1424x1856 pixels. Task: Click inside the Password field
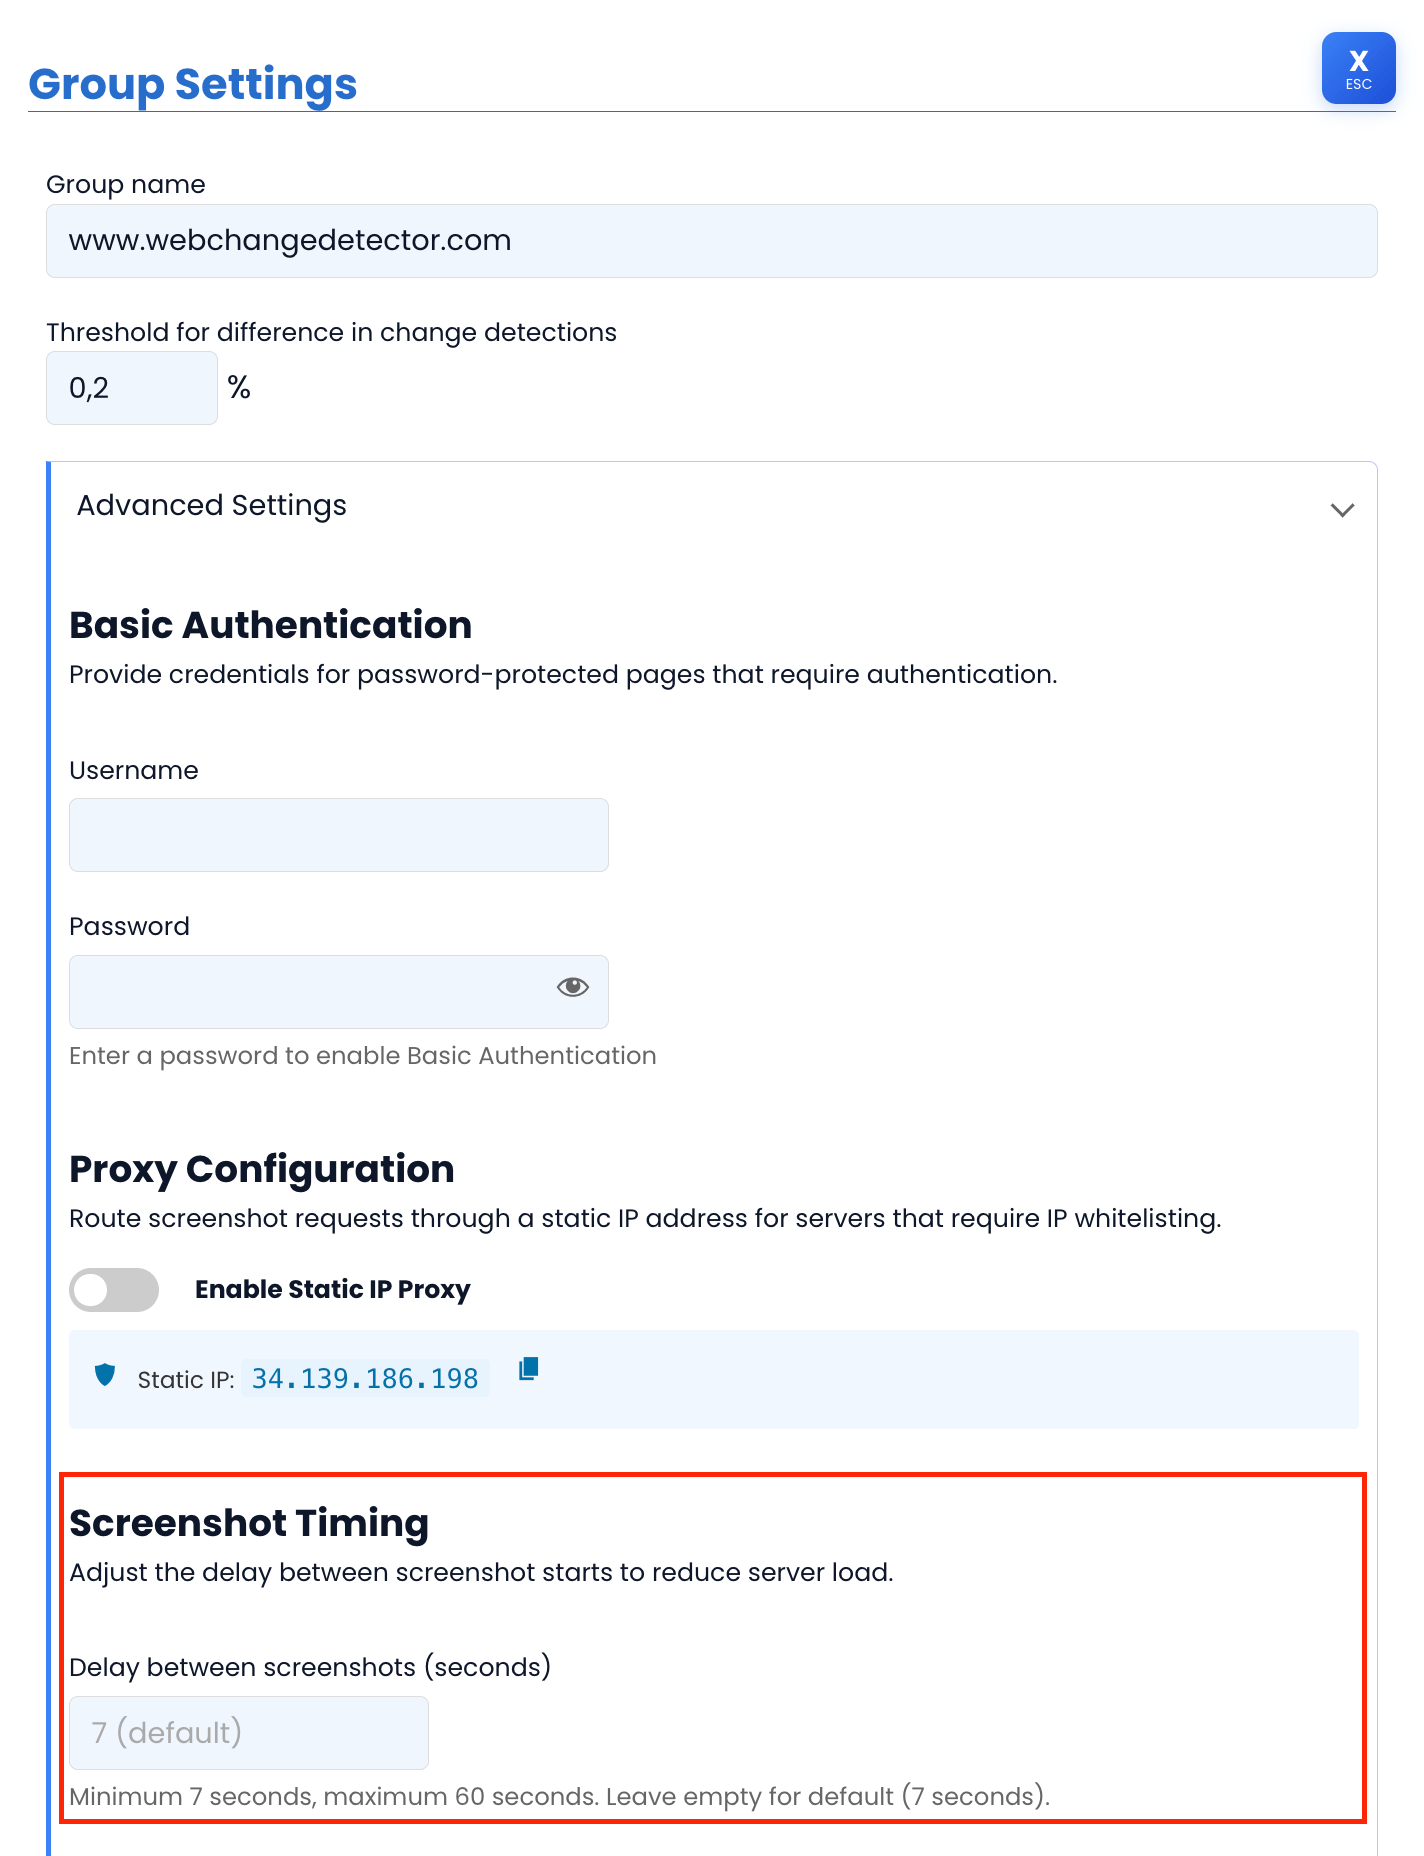300,991
